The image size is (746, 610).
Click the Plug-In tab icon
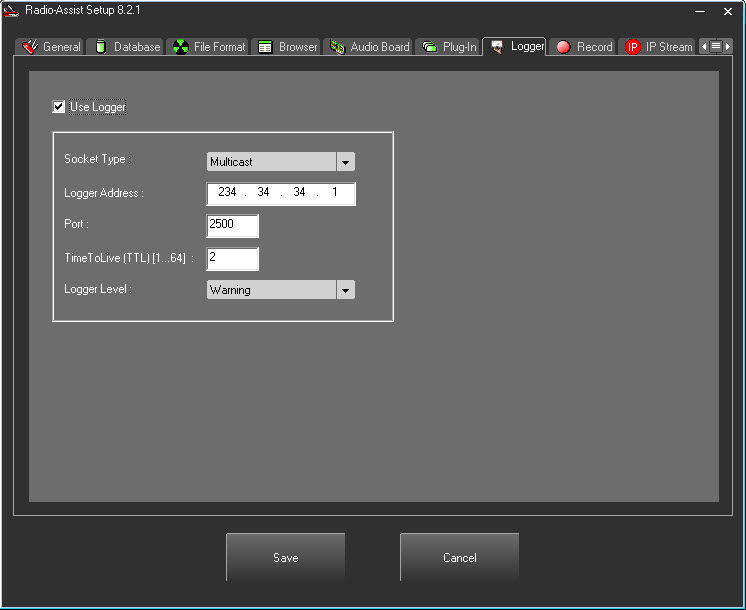[430, 47]
